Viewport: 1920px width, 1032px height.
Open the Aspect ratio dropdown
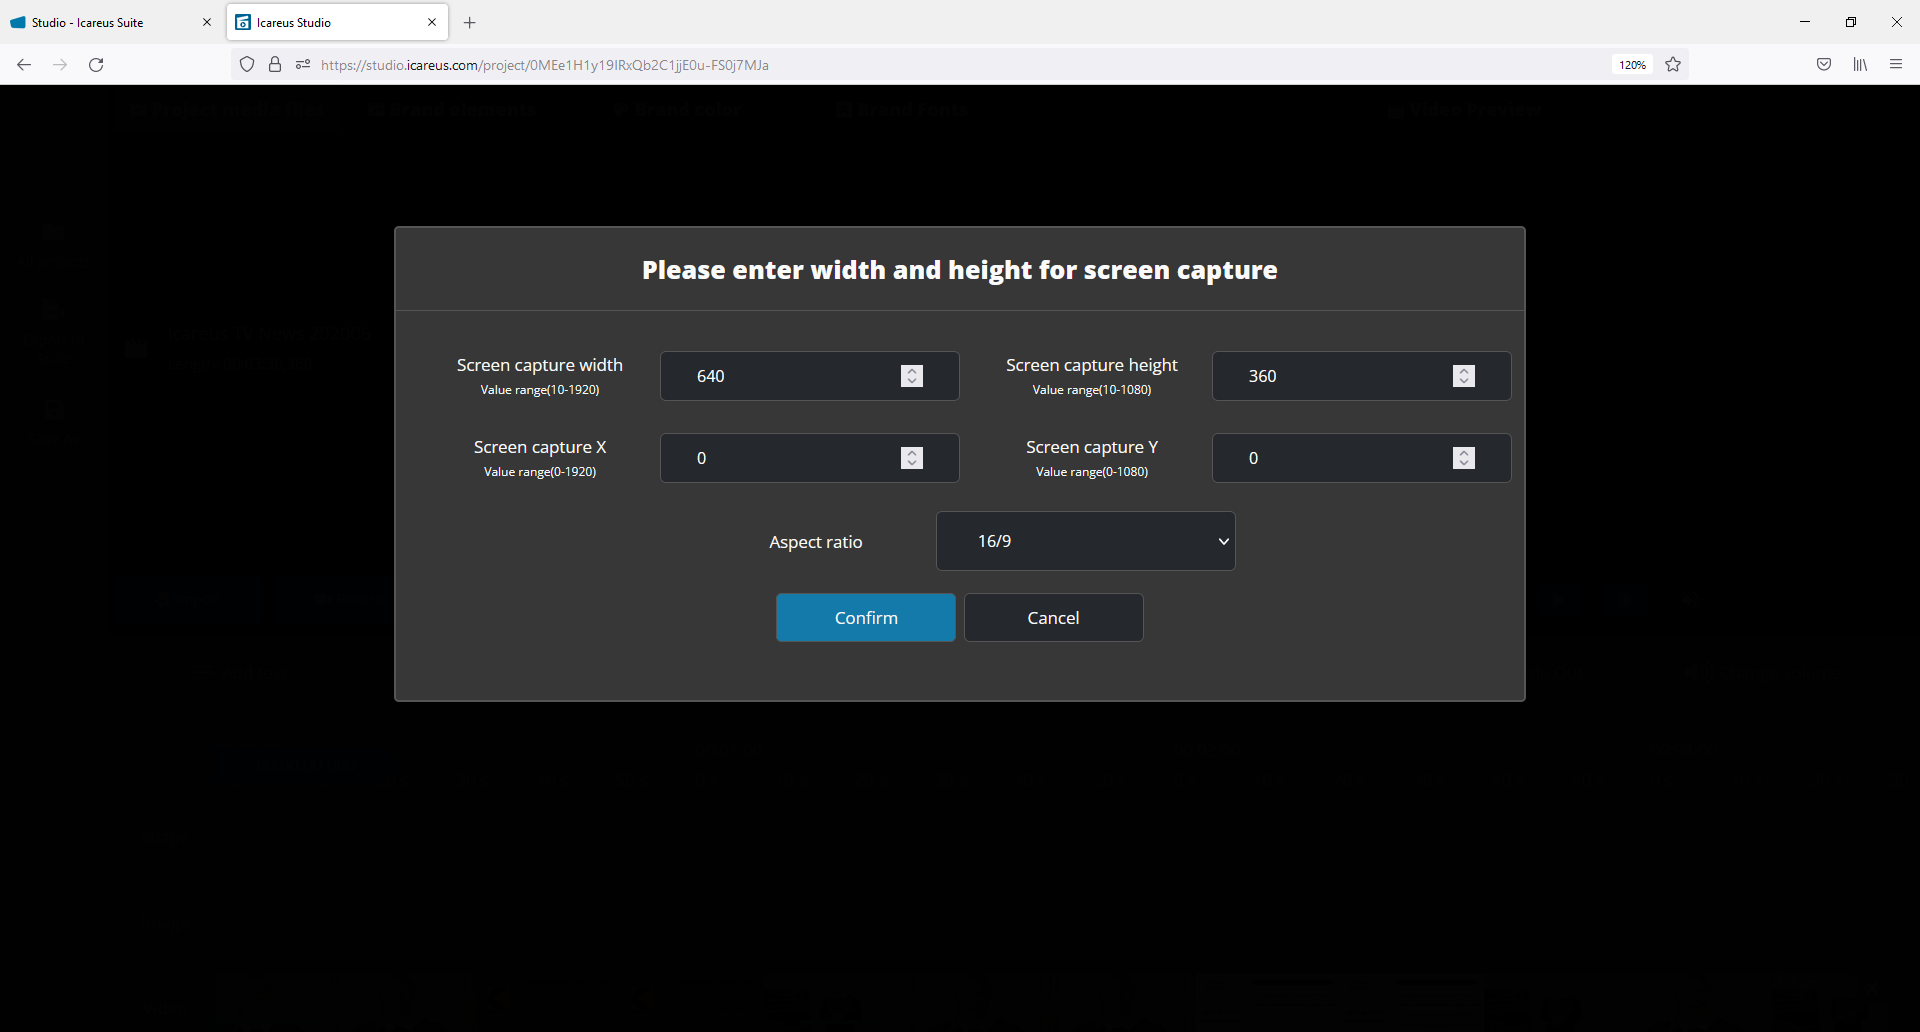1085,541
